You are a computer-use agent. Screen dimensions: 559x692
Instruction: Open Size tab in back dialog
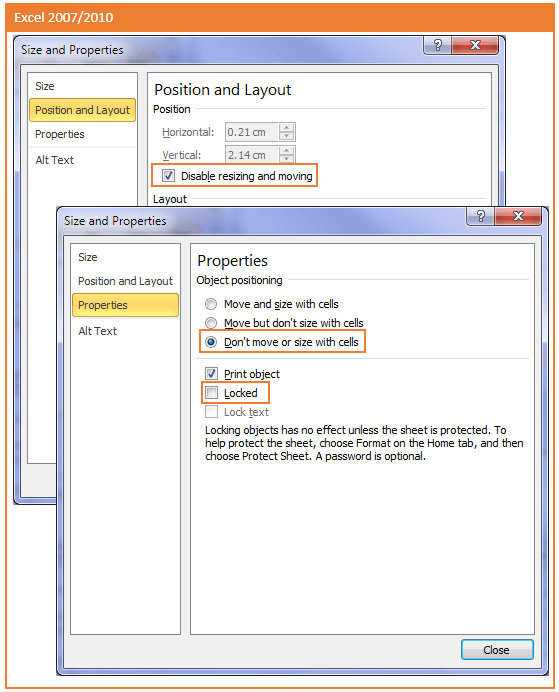pyautogui.click(x=83, y=86)
